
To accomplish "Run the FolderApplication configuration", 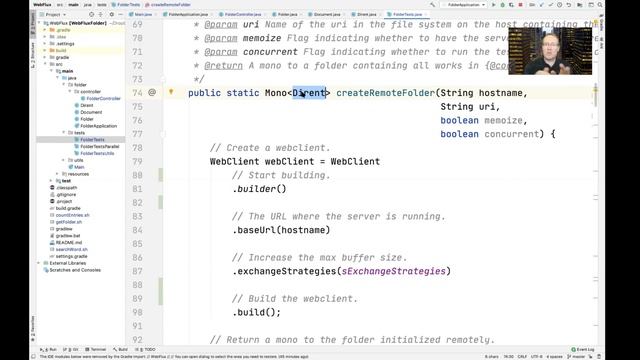I will pyautogui.click(x=493, y=5).
